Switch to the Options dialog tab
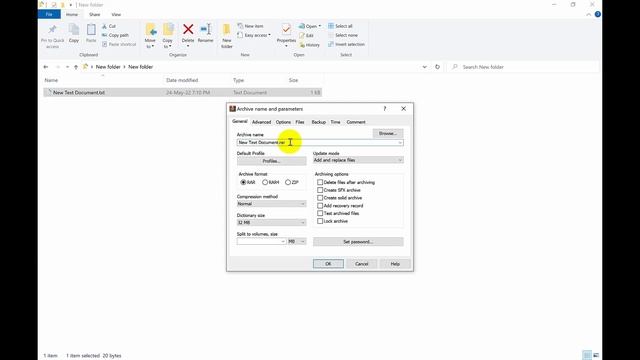Image resolution: width=640 pixels, height=360 pixels. pos(283,122)
